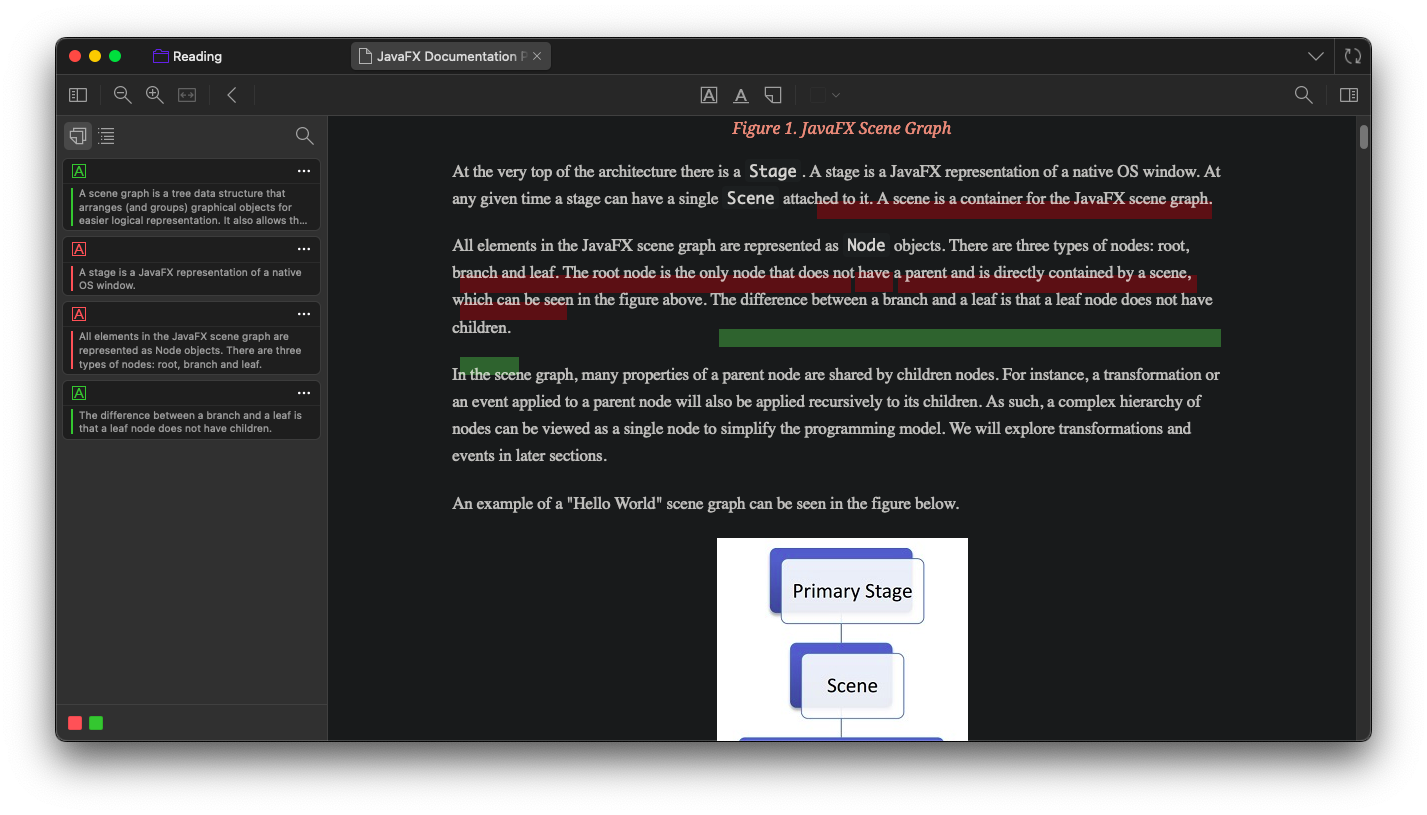
Task: Click the zoom in magnifier
Action: pyautogui.click(x=155, y=95)
